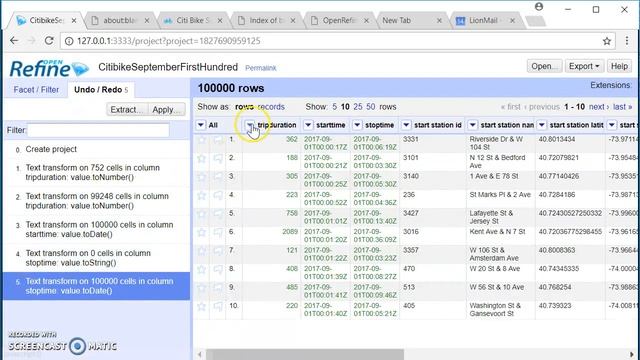The image size is (640, 360).
Task: Click the browser Back arrow
Action: click(x=14, y=41)
